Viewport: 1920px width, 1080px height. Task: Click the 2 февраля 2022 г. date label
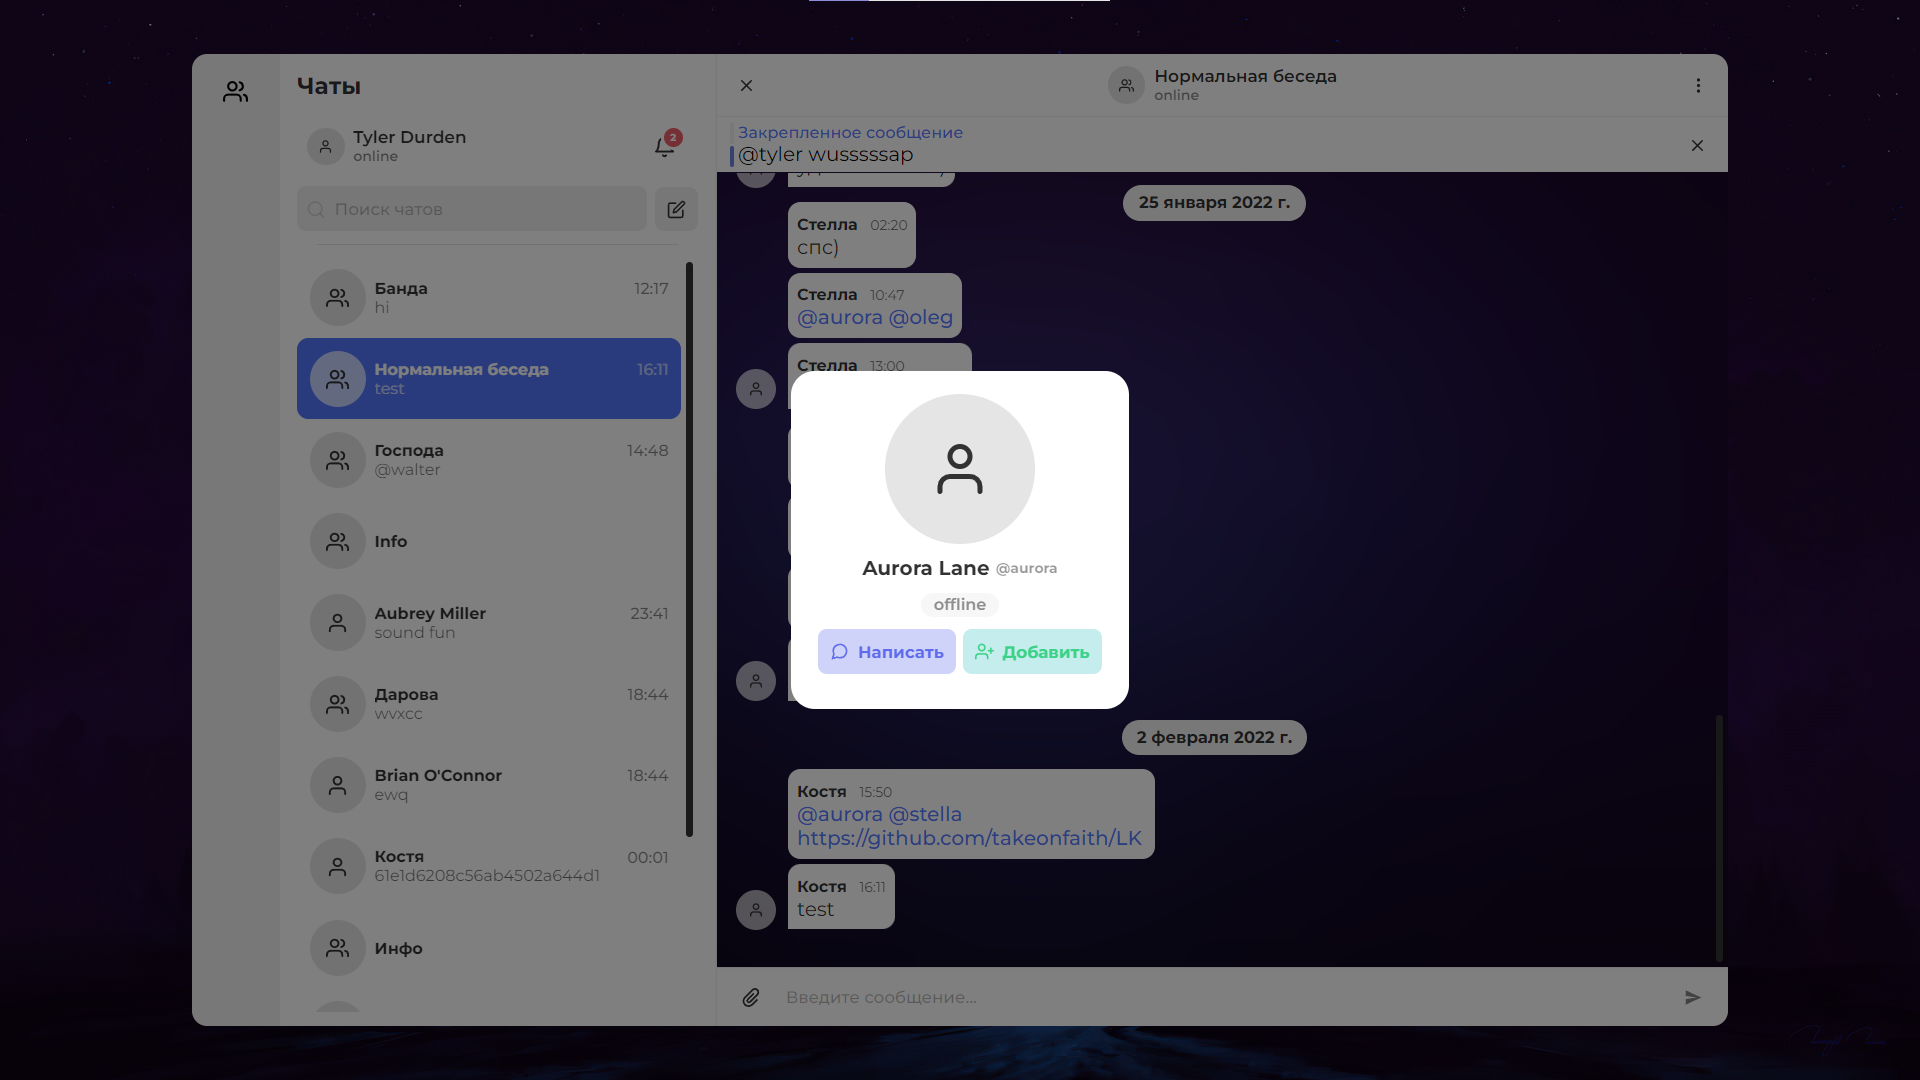pos(1214,738)
